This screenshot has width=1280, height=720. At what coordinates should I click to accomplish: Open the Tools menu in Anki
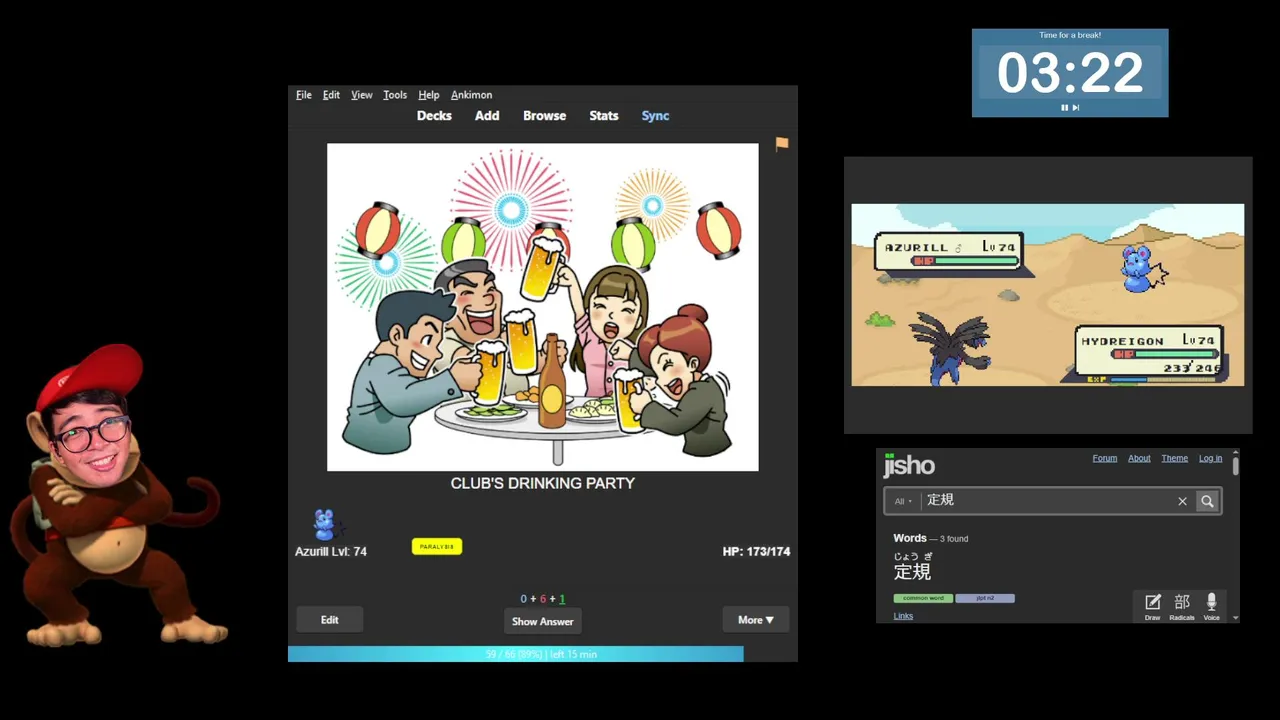coord(395,95)
